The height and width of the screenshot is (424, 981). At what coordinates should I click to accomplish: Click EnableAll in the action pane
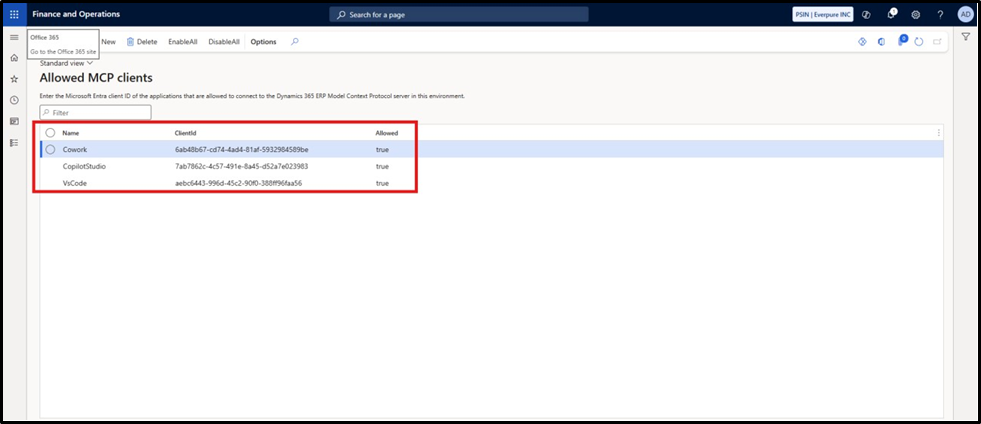tap(183, 42)
